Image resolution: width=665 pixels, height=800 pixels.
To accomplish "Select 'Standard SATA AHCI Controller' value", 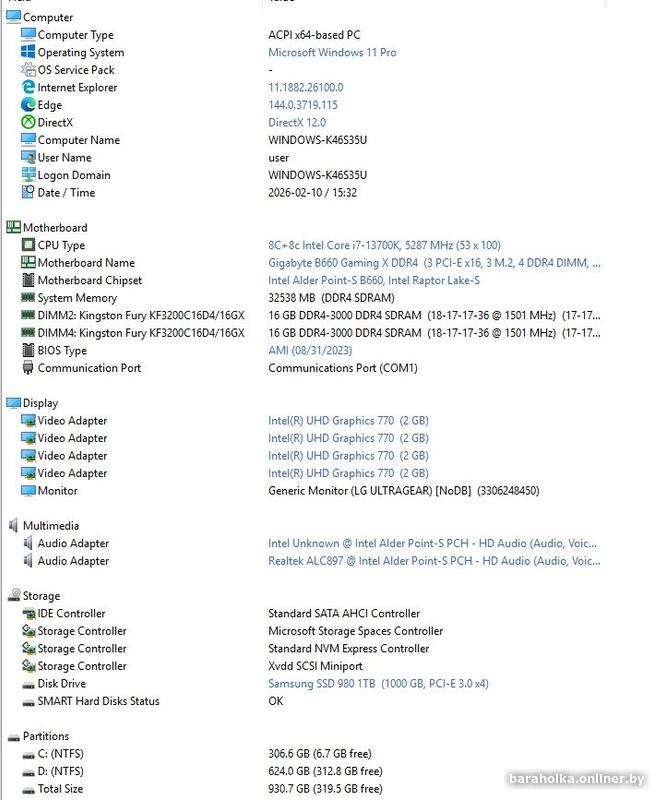I will 344,613.
